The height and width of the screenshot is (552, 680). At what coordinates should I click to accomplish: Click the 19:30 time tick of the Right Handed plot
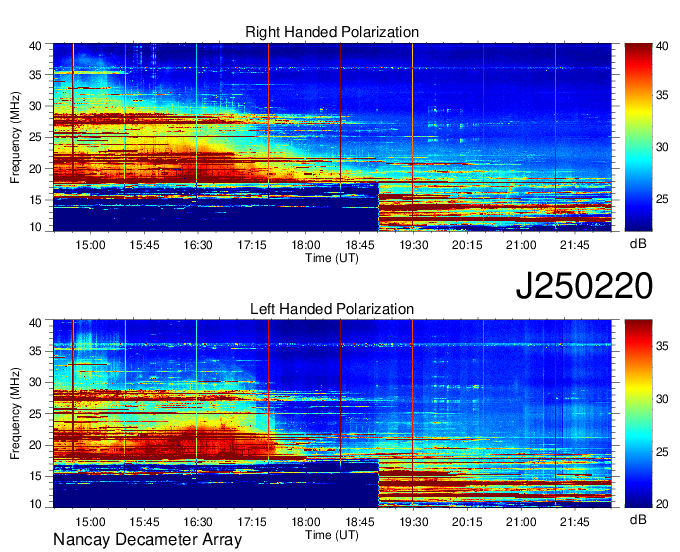tap(414, 245)
